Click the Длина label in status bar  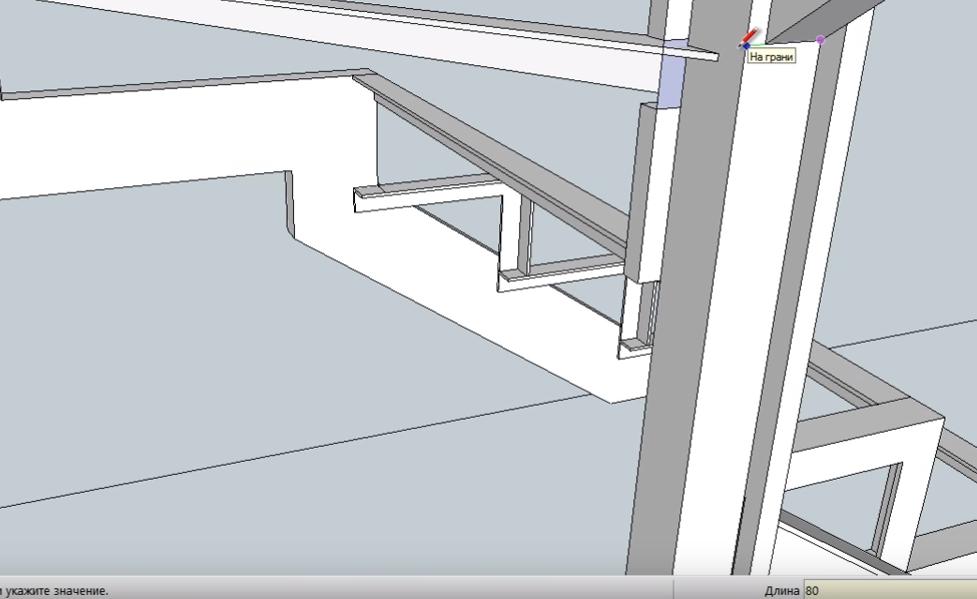(781, 590)
